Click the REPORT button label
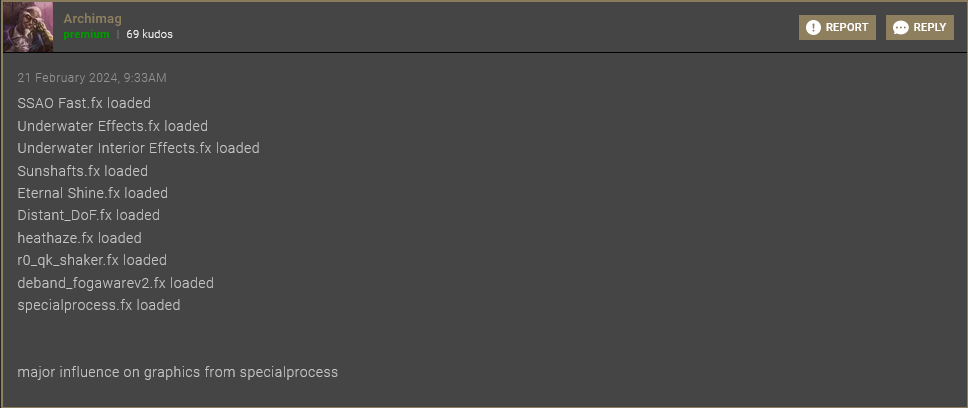The image size is (968, 408). [847, 27]
